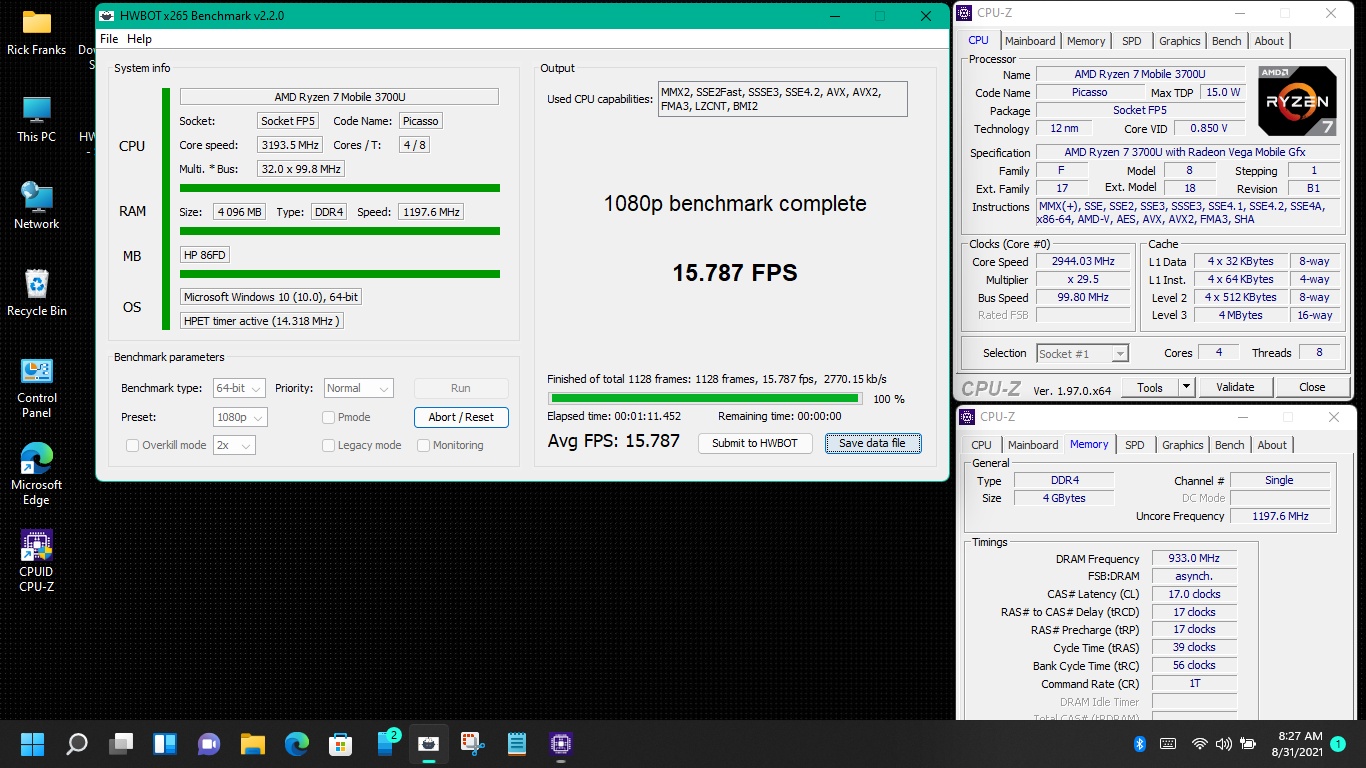
Task: Click the Run benchmark button
Action: [461, 388]
